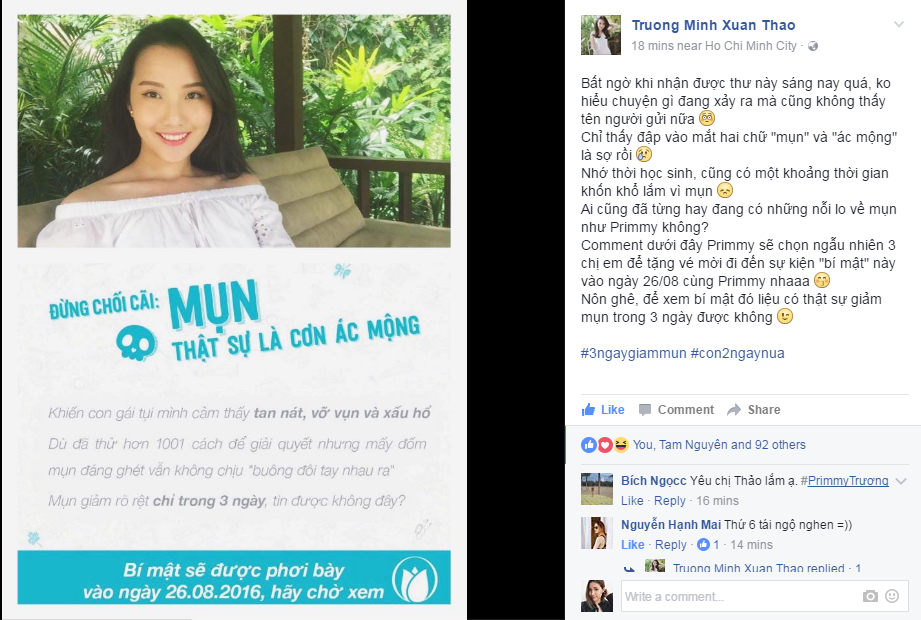Click the globe public privacy icon
The width and height of the screenshot is (921, 620).
[x=813, y=46]
